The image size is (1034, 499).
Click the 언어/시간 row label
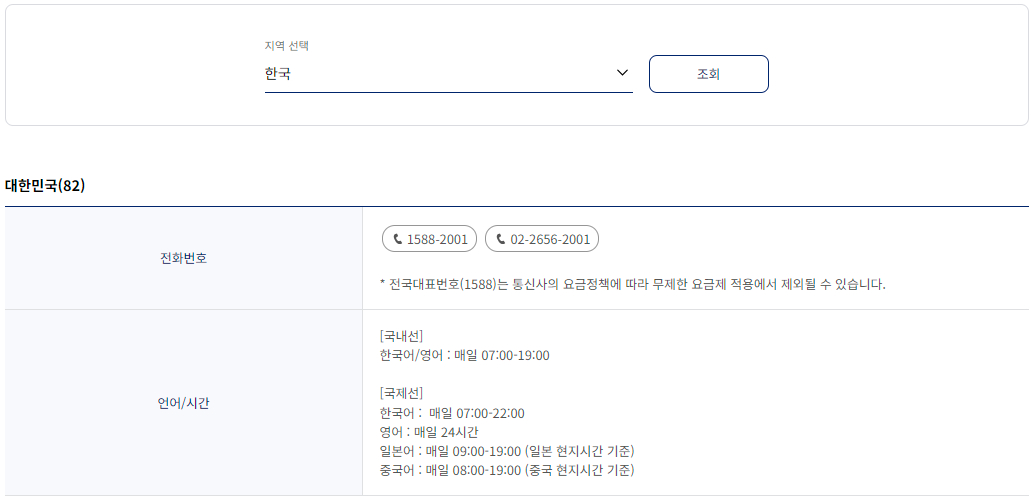pyautogui.click(x=184, y=403)
